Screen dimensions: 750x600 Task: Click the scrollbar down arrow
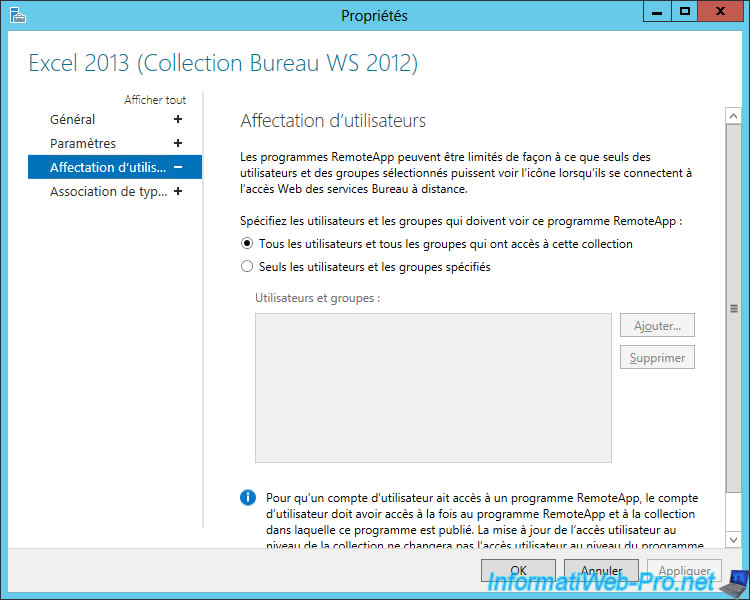tap(733, 539)
